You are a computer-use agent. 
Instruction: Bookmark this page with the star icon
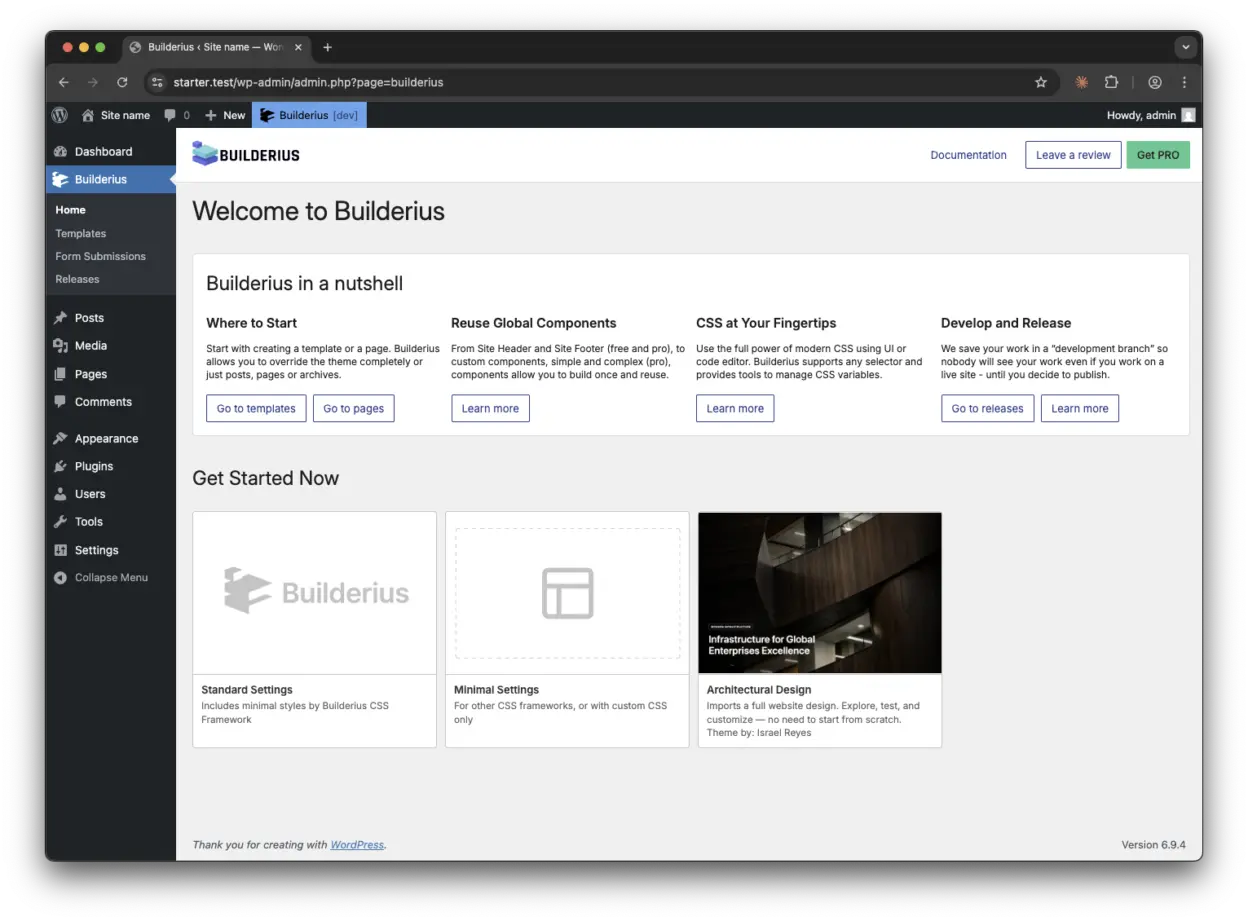[1040, 82]
